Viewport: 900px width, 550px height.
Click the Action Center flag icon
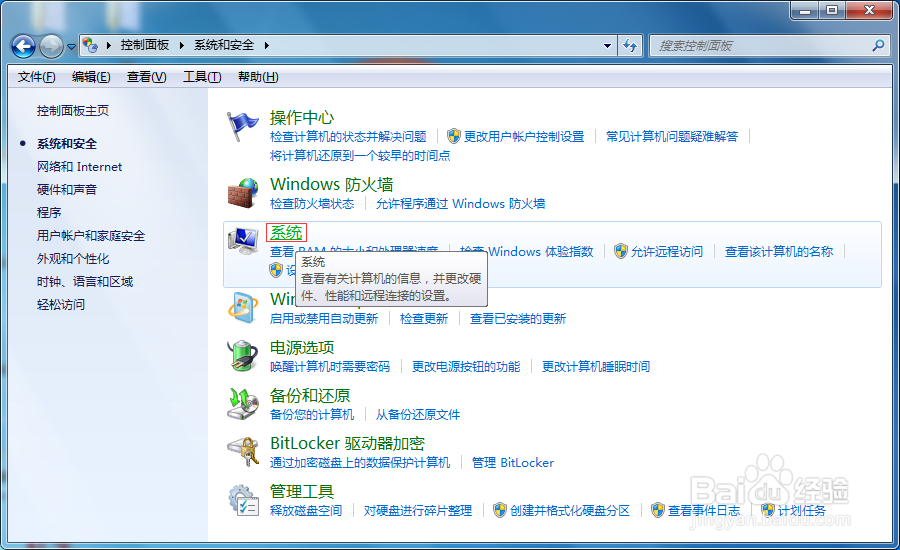242,126
